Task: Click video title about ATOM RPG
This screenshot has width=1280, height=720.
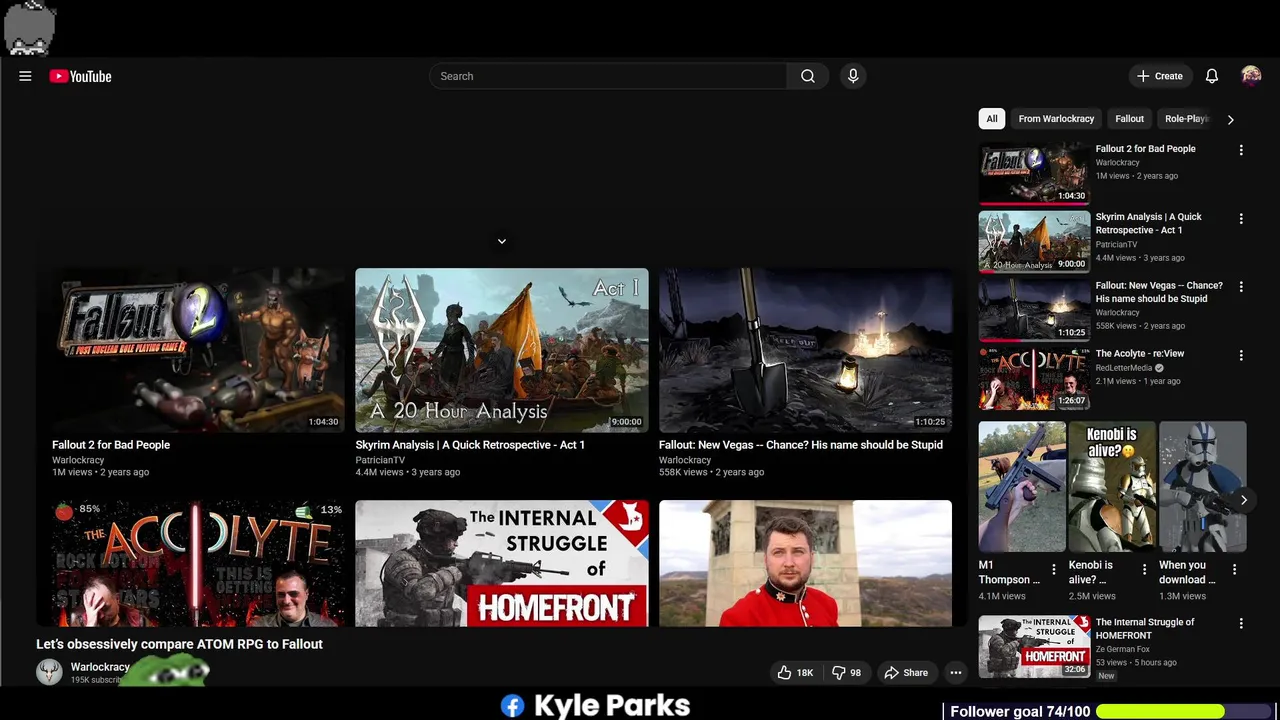Action: tap(179, 644)
